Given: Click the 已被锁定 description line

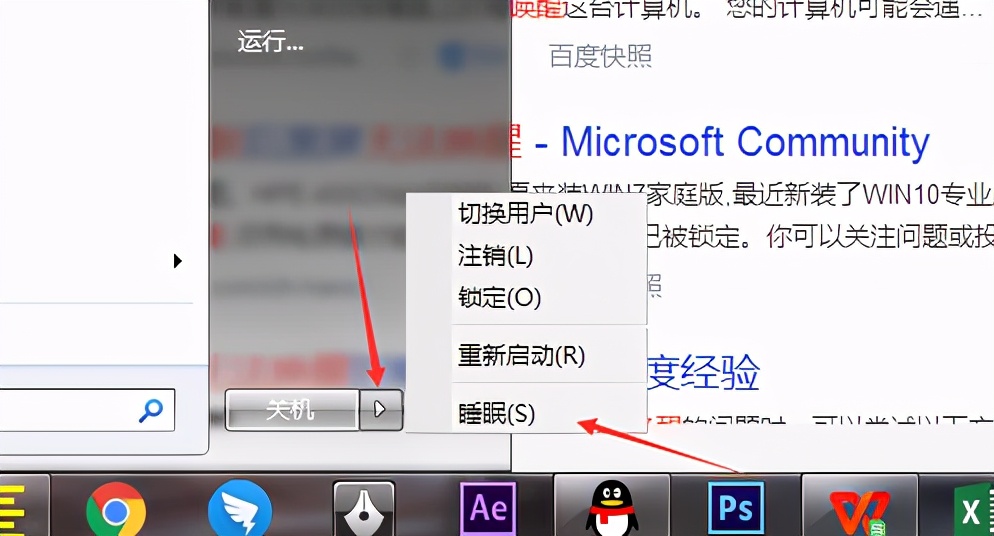Looking at the screenshot, I should 820,237.
